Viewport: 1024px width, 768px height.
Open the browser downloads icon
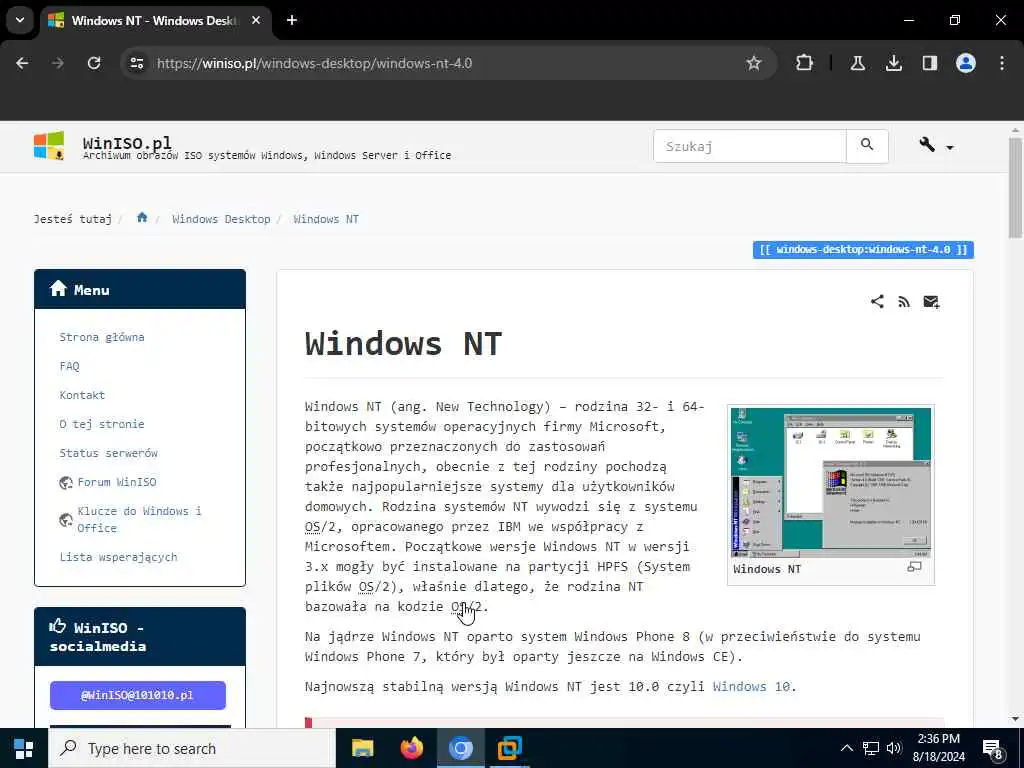(893, 63)
